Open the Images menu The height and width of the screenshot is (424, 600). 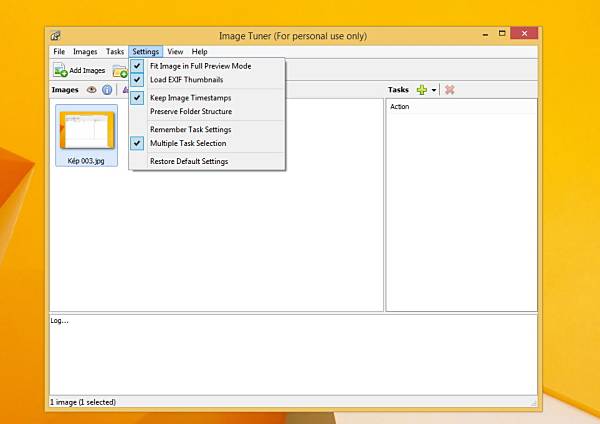click(x=85, y=52)
